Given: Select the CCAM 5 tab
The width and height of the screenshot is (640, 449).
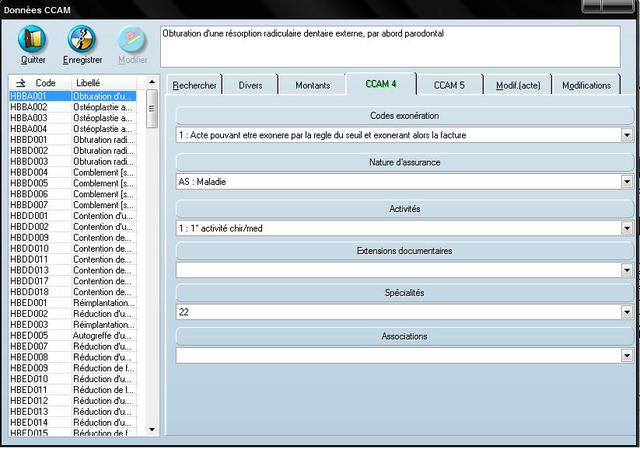Looking at the screenshot, I should (x=449, y=86).
